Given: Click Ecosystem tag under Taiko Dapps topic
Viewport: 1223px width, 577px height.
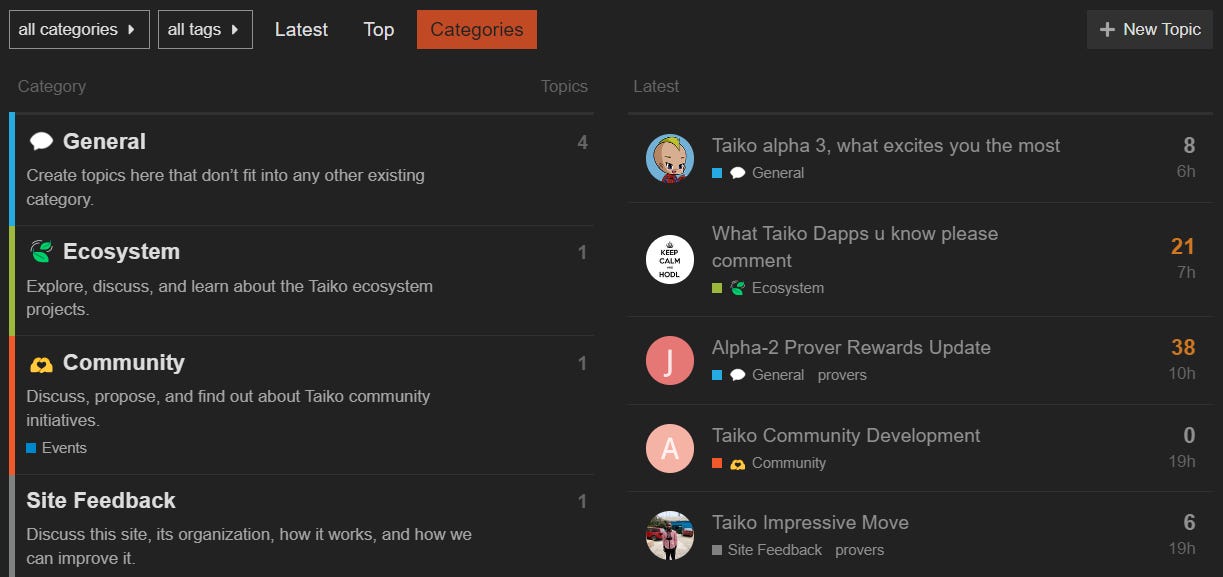Looking at the screenshot, I should click(x=788, y=288).
